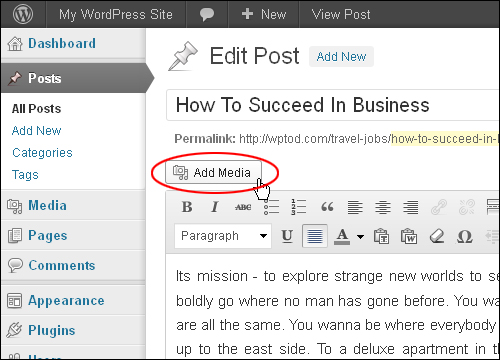Image resolution: width=500 pixels, height=360 pixels.
Task: Insert bulleted list
Action: 271,207
